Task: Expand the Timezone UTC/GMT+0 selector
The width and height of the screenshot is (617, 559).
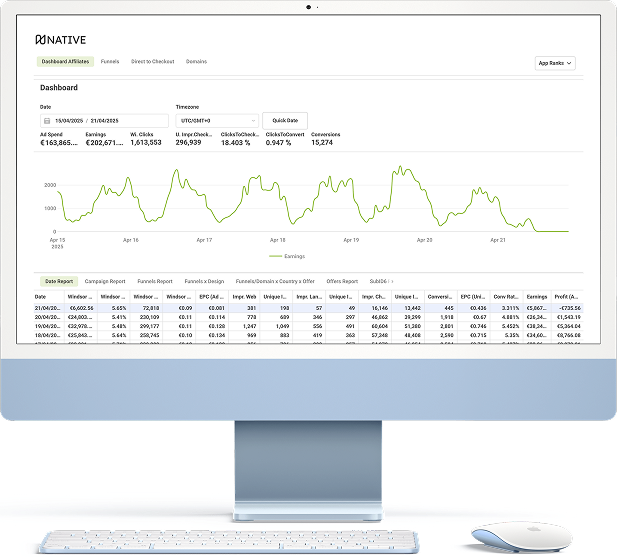Action: click(216, 120)
